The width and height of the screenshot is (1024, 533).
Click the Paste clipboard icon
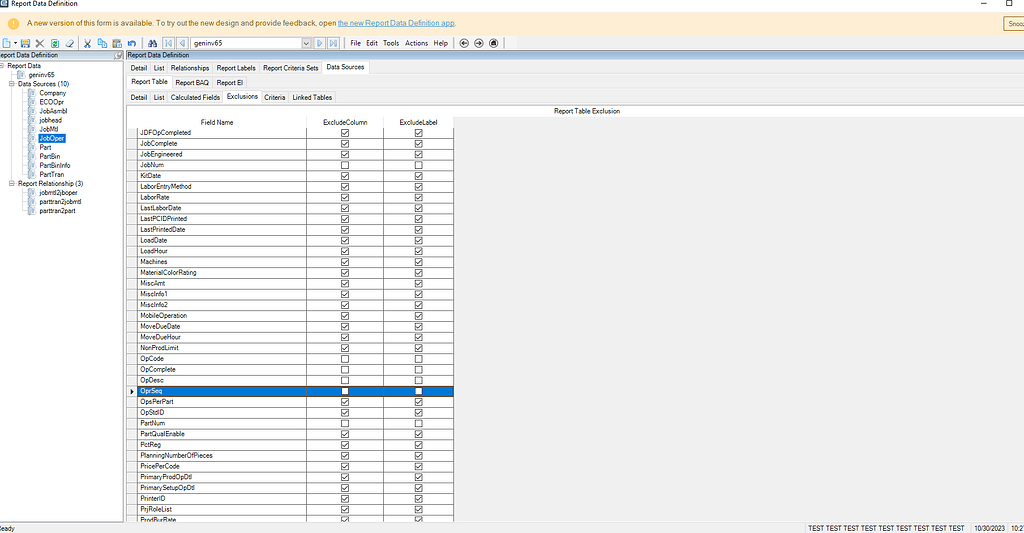116,43
